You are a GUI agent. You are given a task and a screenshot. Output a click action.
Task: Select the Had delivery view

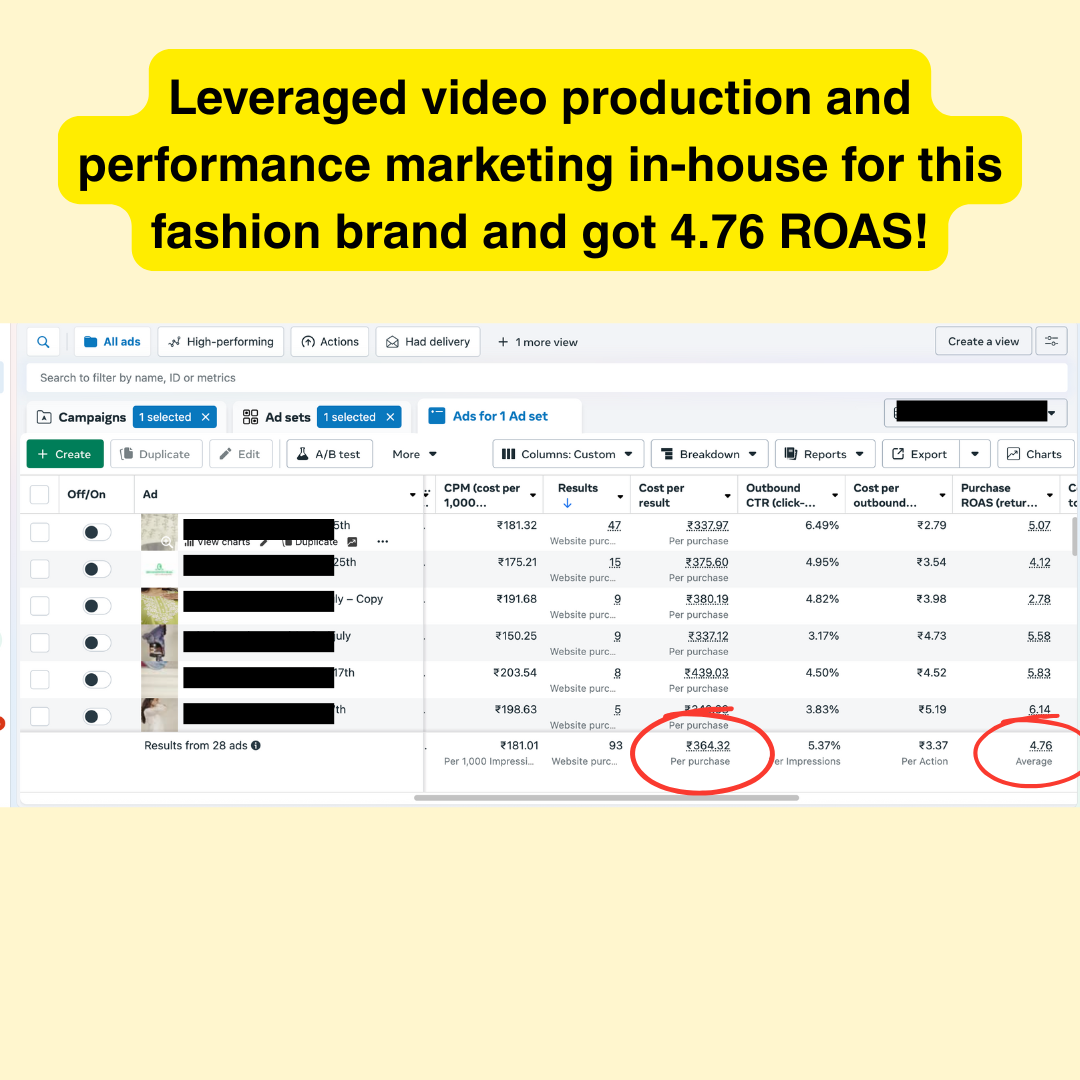(x=428, y=342)
